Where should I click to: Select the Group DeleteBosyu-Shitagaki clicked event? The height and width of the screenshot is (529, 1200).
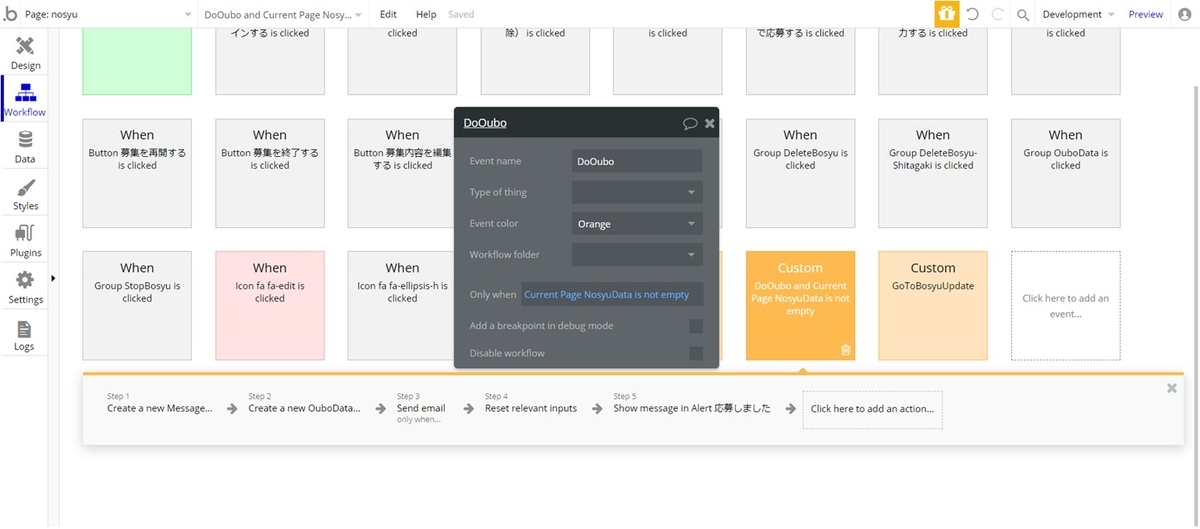(x=933, y=173)
